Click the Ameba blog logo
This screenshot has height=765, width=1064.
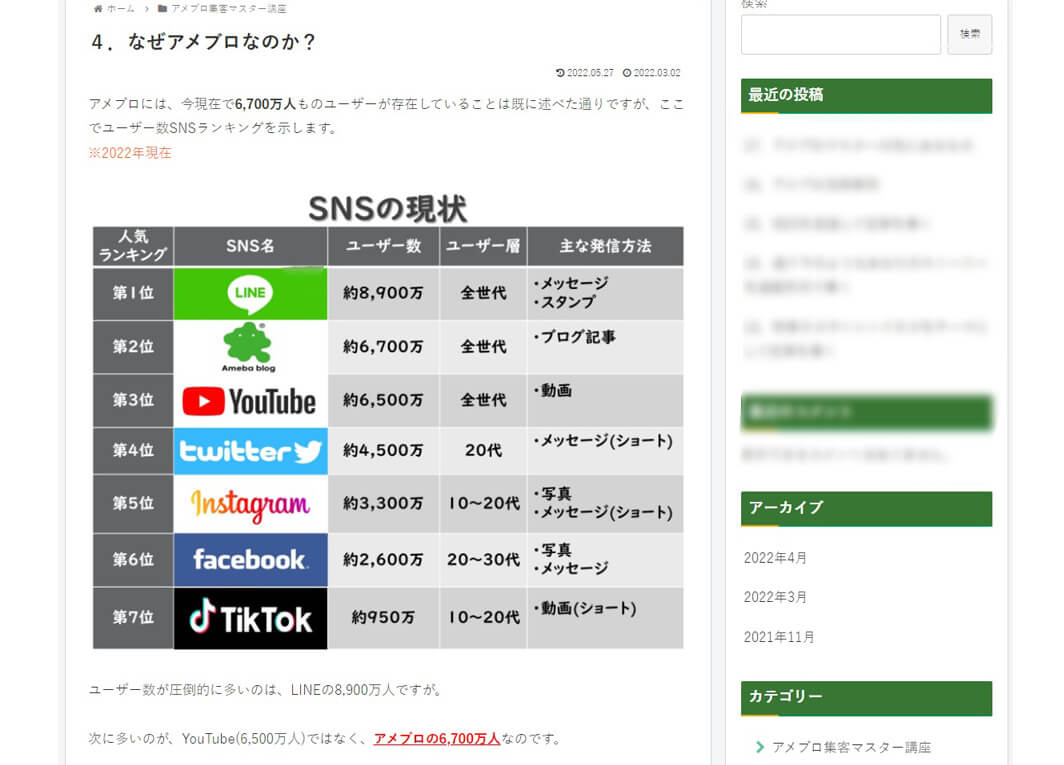coord(250,347)
